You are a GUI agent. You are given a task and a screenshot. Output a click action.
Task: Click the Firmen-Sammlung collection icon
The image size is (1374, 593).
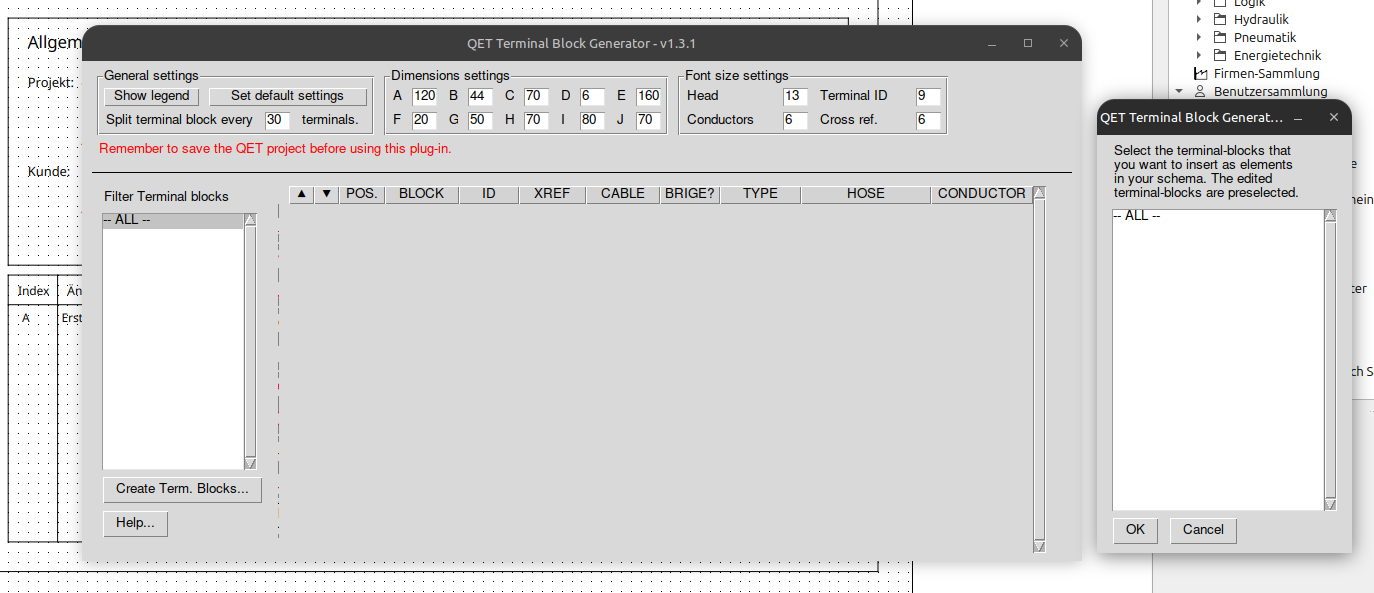click(1201, 74)
